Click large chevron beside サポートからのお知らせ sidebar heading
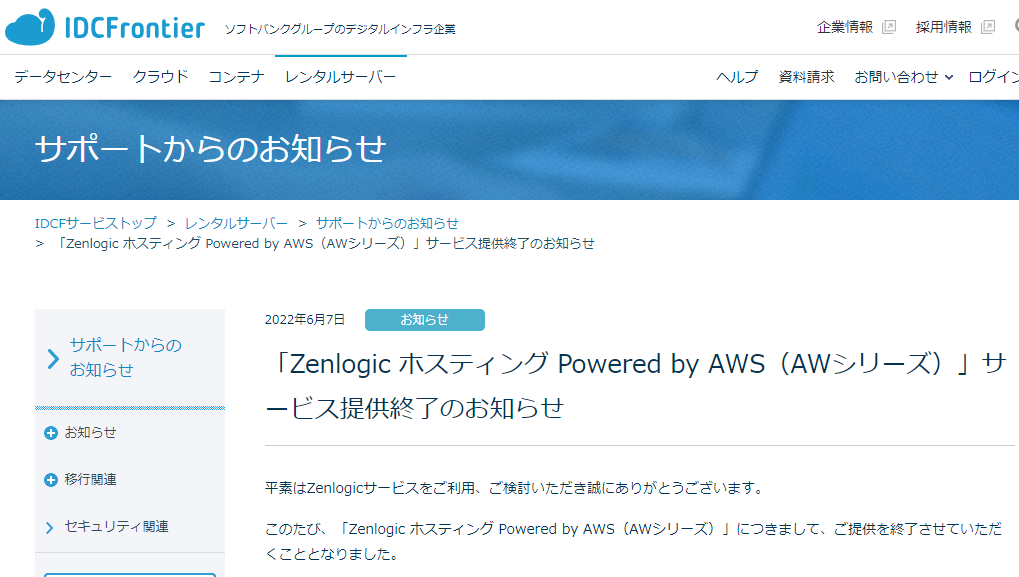 click(53, 358)
